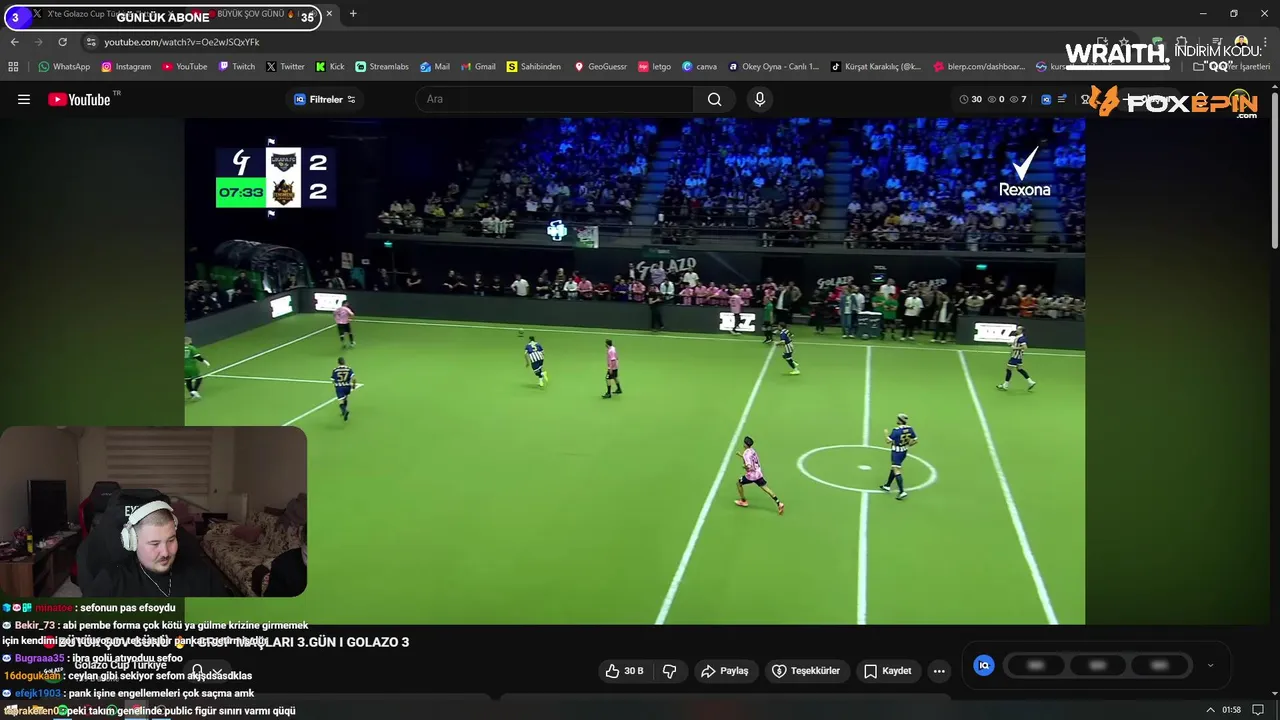Open the YouTube guide hamburger menu

[x=24, y=99]
